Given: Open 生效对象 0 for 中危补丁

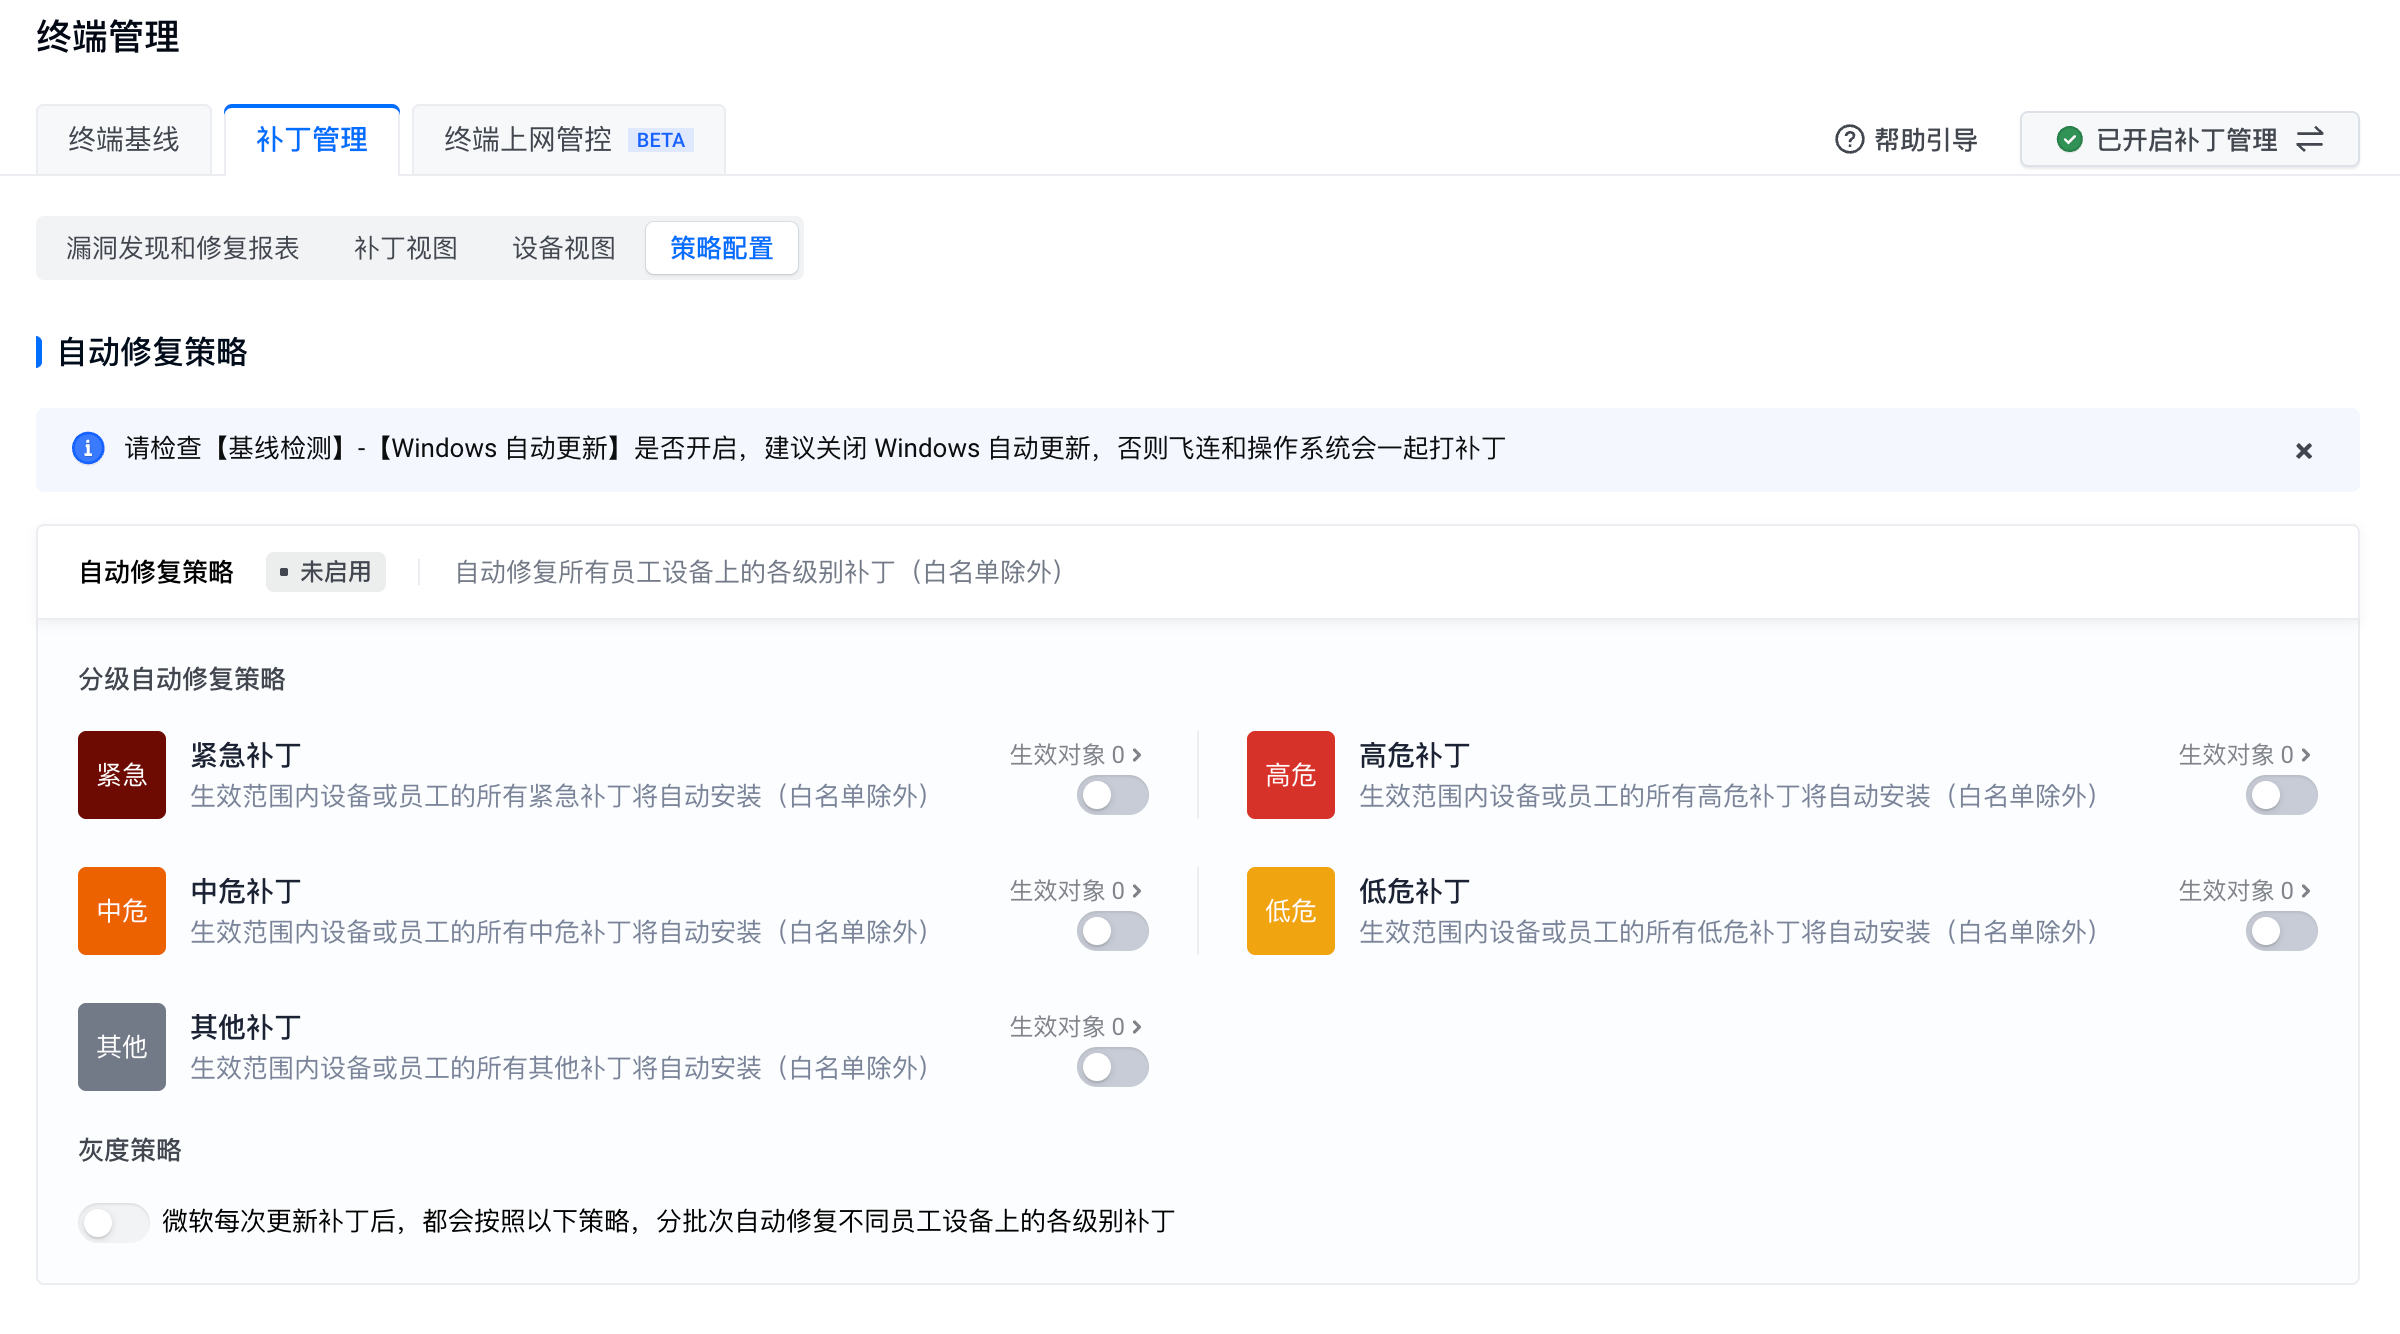Looking at the screenshot, I should tap(1075, 891).
